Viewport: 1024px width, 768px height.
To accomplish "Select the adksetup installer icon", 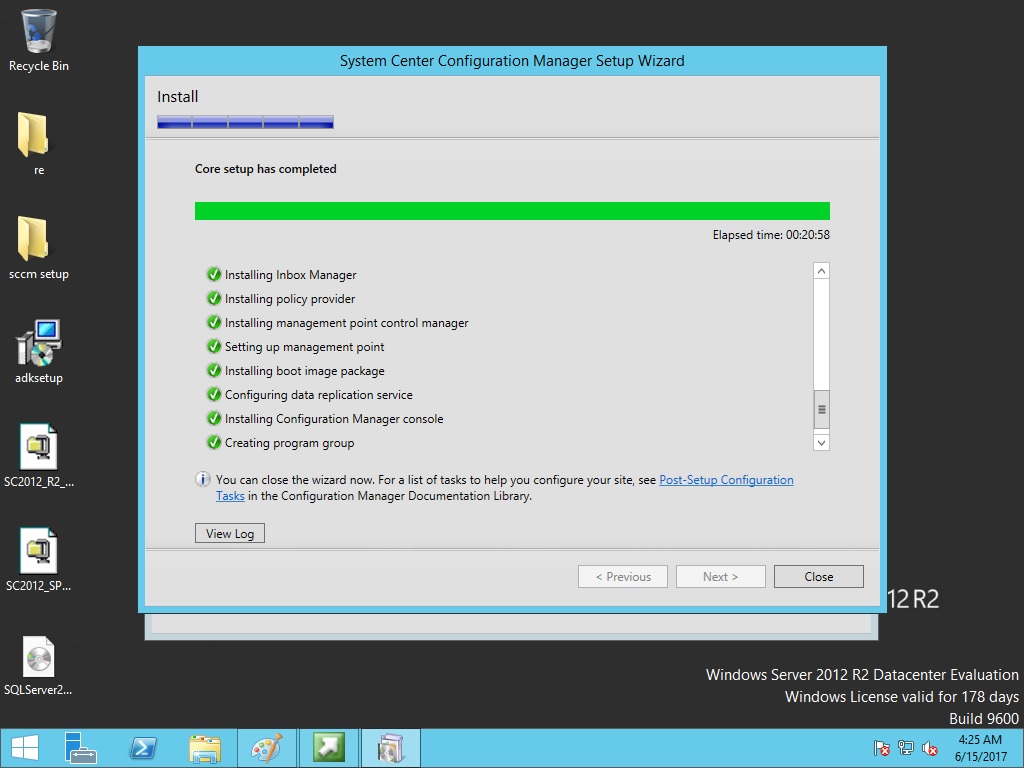I will [39, 345].
